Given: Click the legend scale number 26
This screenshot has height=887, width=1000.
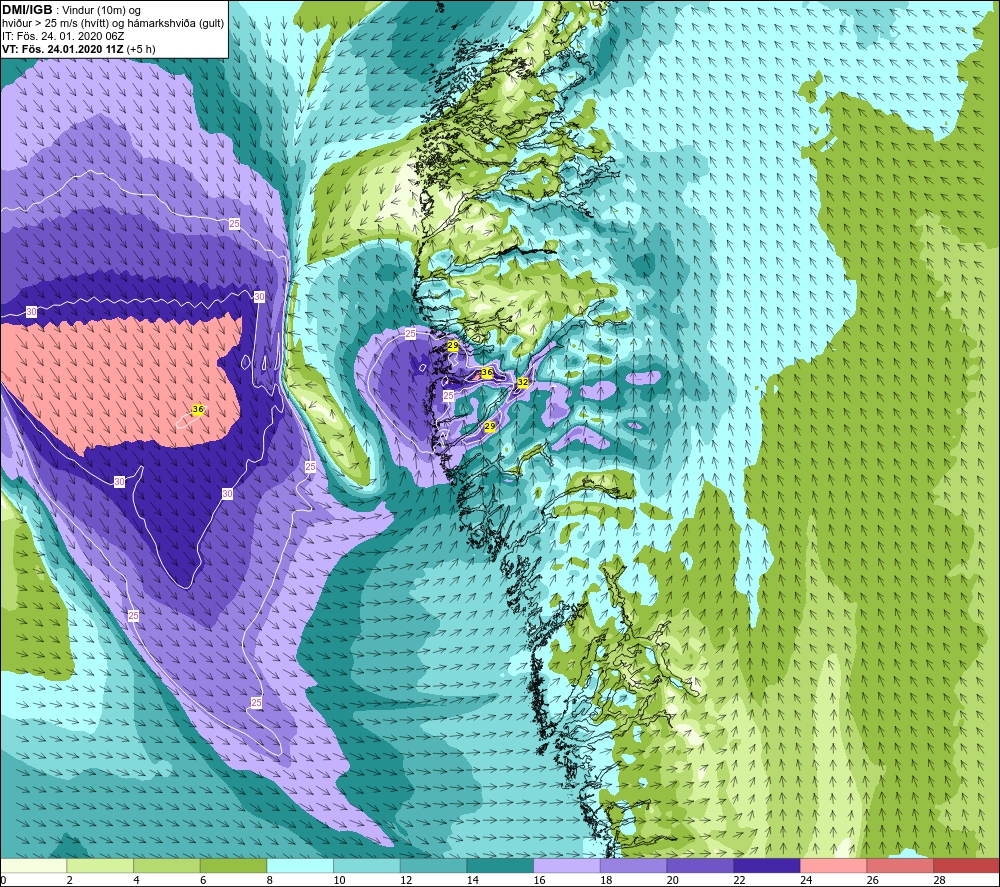Looking at the screenshot, I should tap(872, 880).
